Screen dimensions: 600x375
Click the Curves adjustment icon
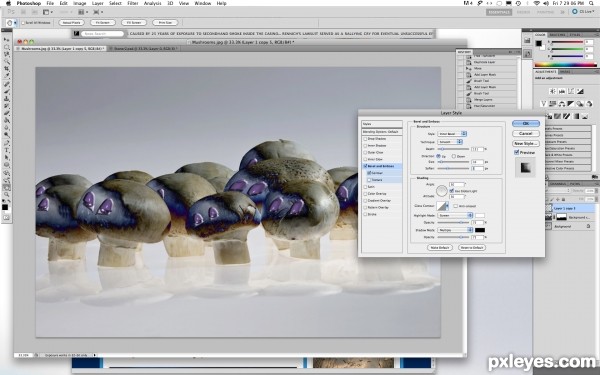[x=571, y=91]
